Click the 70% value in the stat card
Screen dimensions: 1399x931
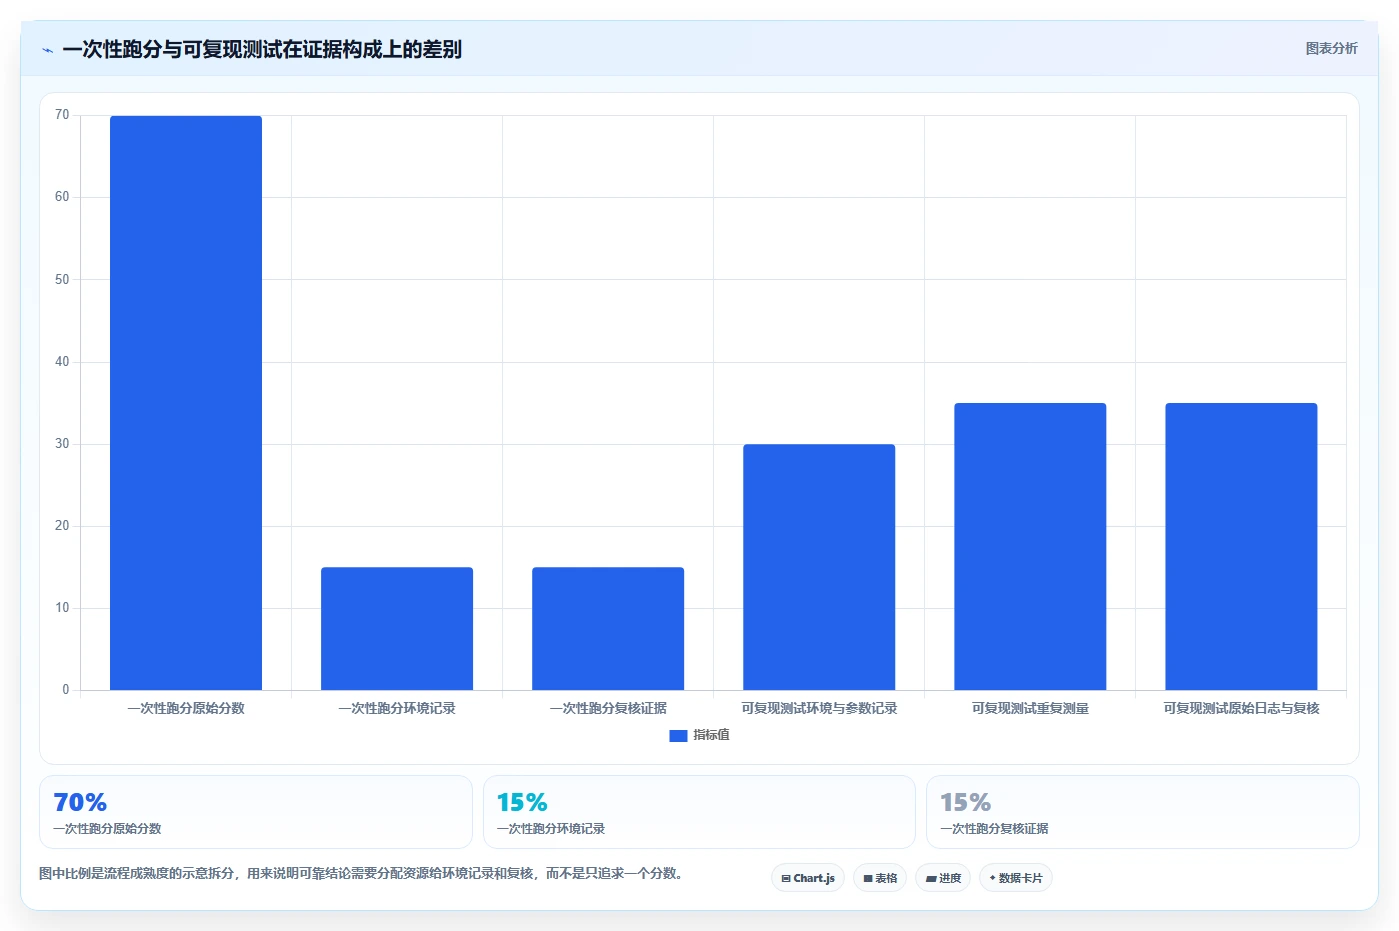point(80,803)
